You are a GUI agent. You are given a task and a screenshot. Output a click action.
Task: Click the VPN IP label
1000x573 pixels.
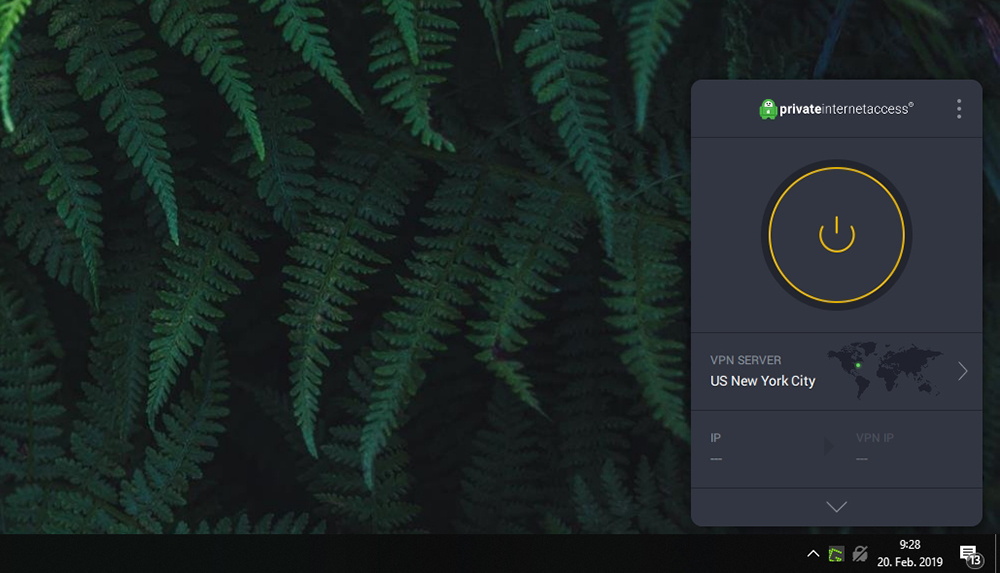tap(874, 438)
